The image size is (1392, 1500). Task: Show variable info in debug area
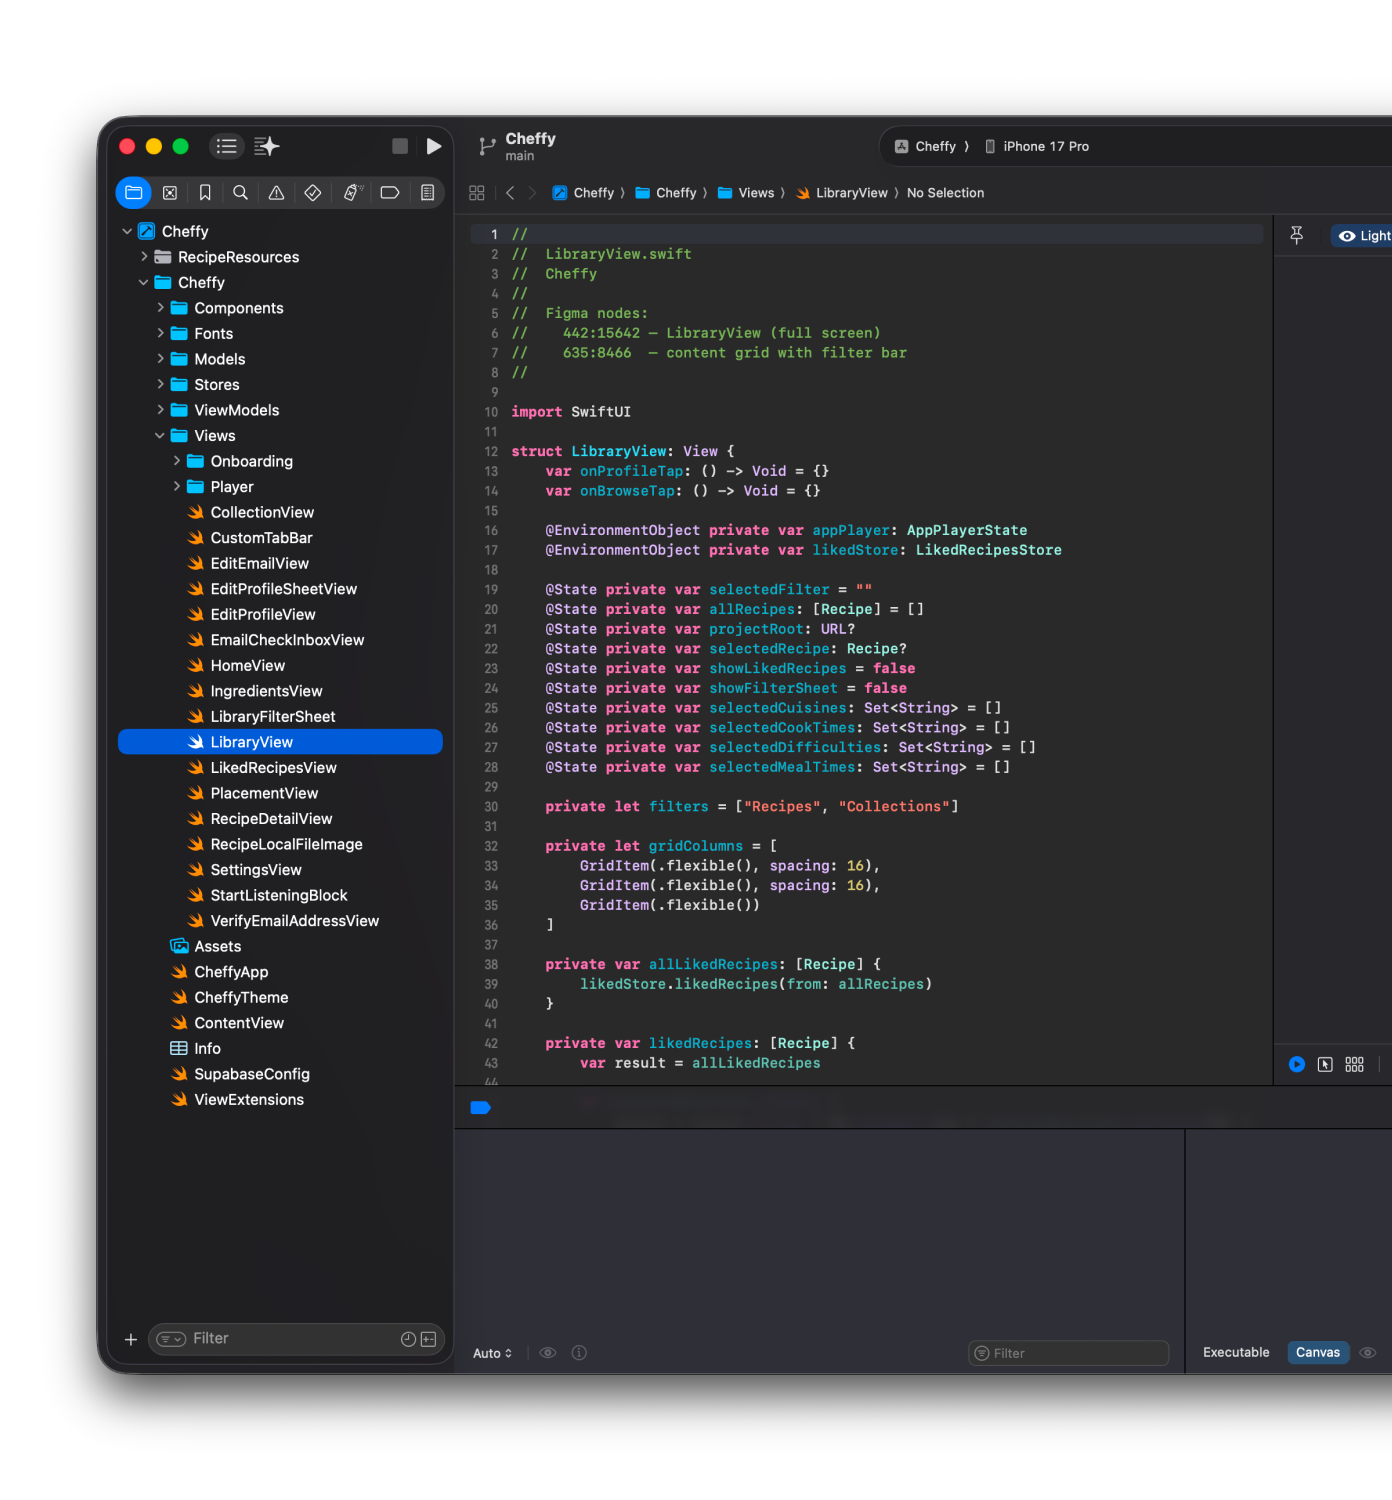(x=579, y=1353)
